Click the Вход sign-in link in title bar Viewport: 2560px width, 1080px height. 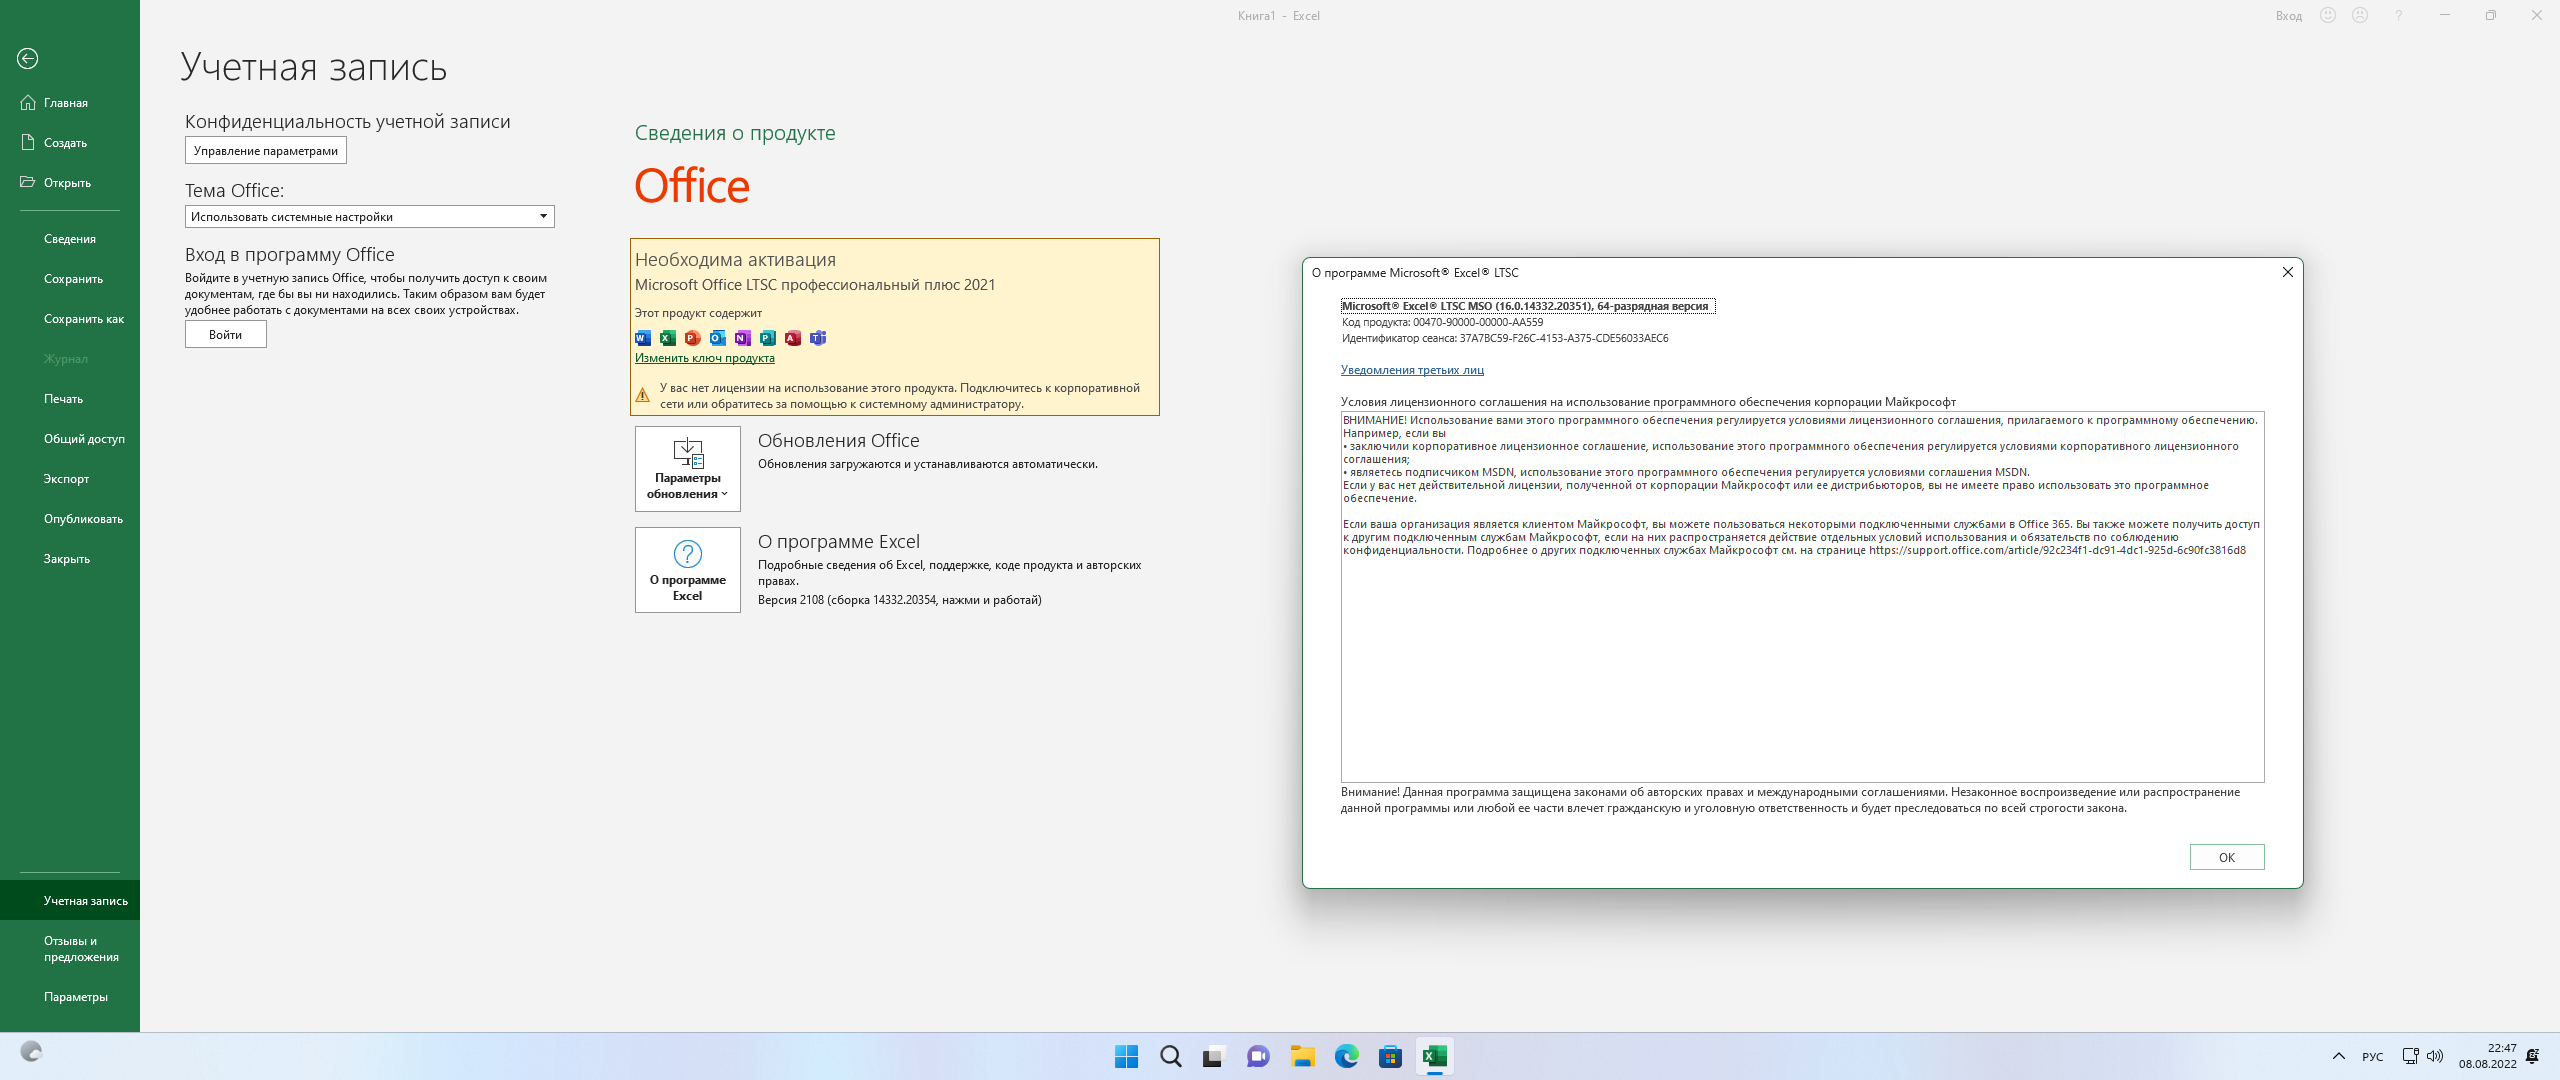click(2289, 16)
